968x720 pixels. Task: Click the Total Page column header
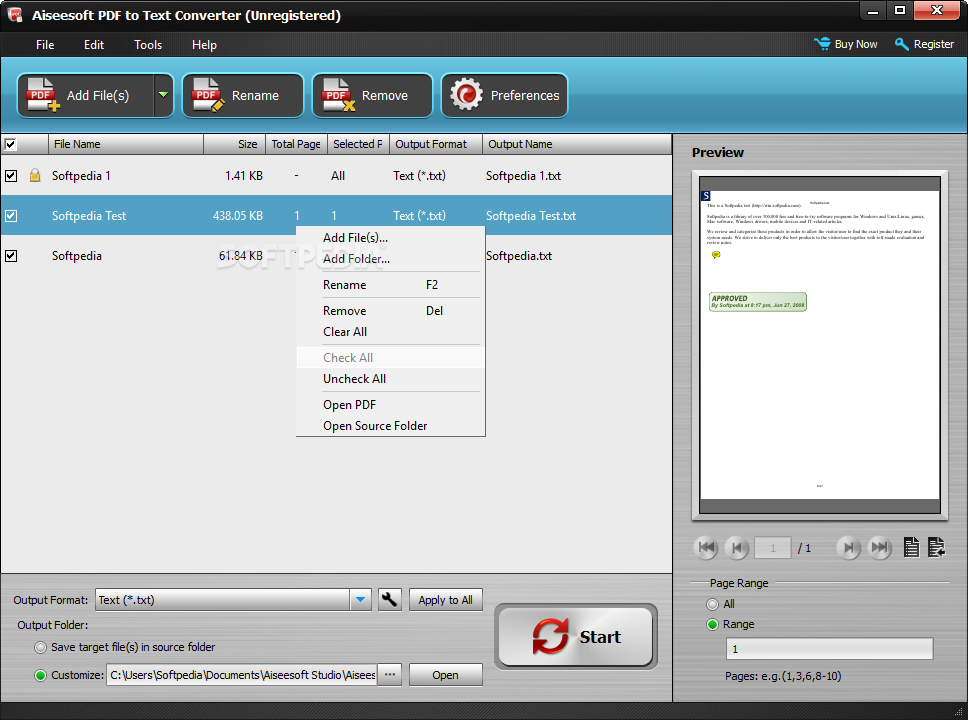point(296,144)
